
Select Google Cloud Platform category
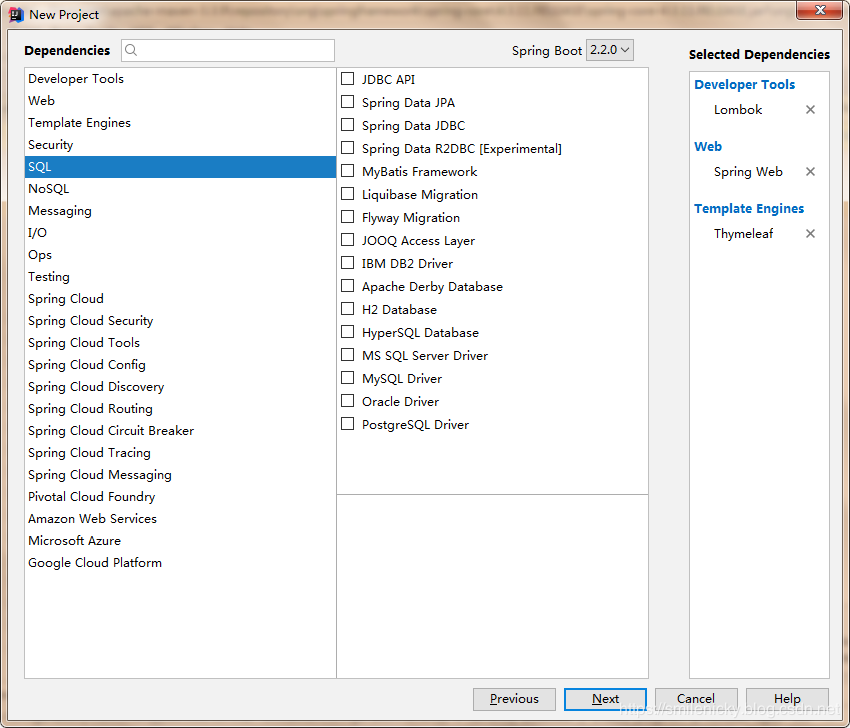(x=180, y=563)
